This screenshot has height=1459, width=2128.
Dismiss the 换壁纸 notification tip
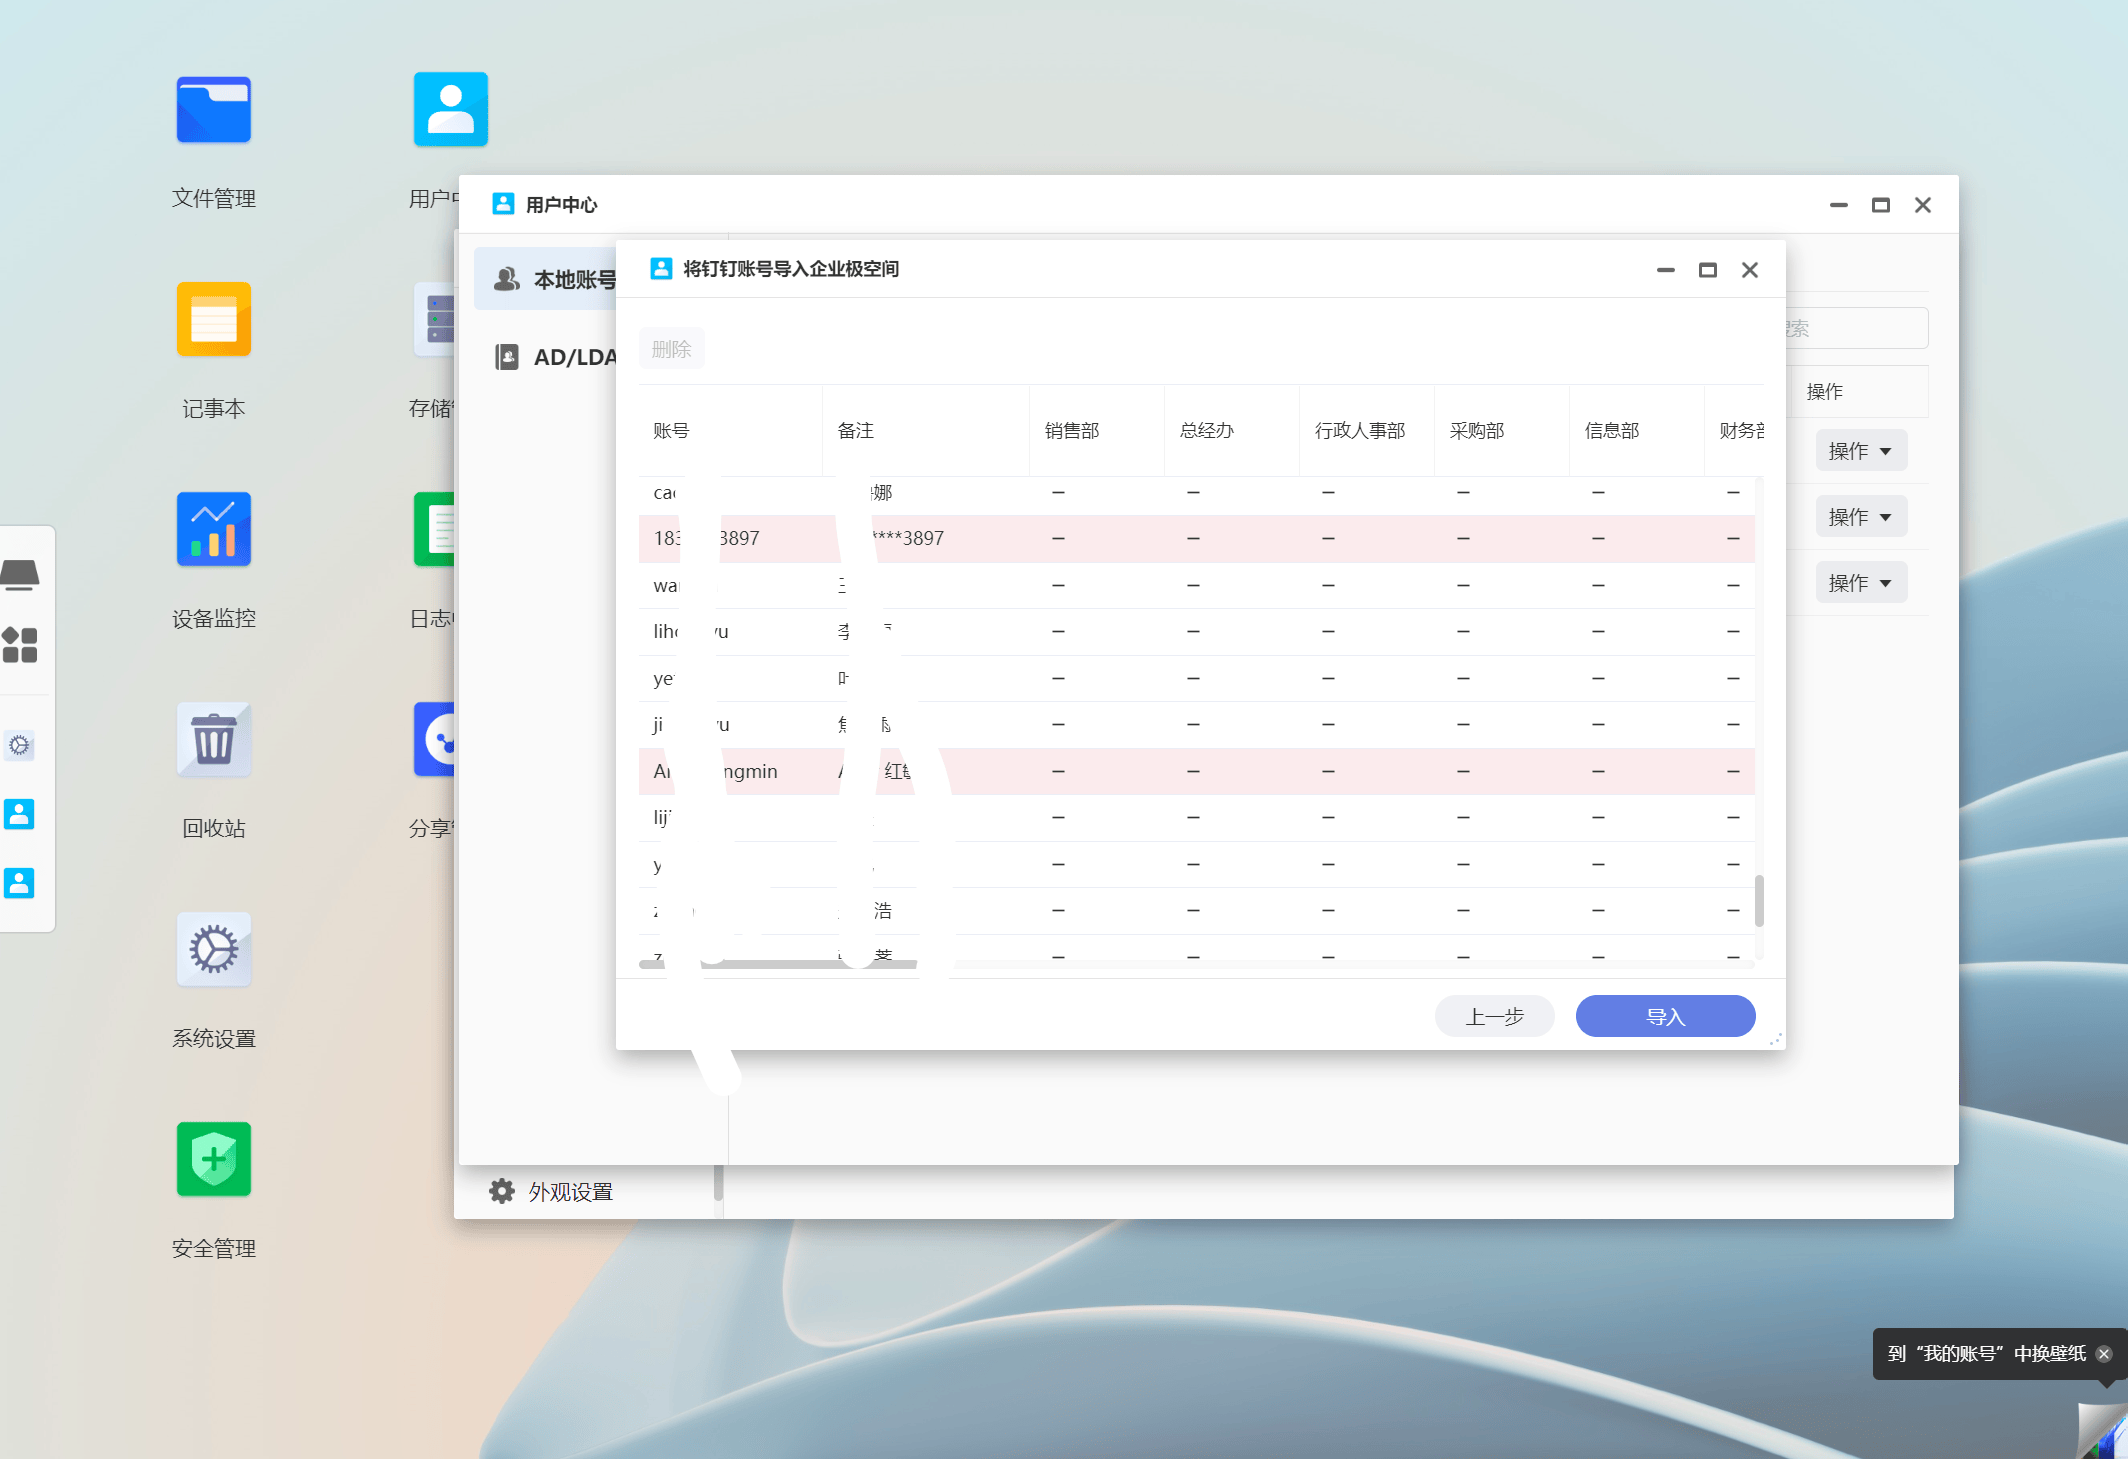(x=2104, y=1354)
